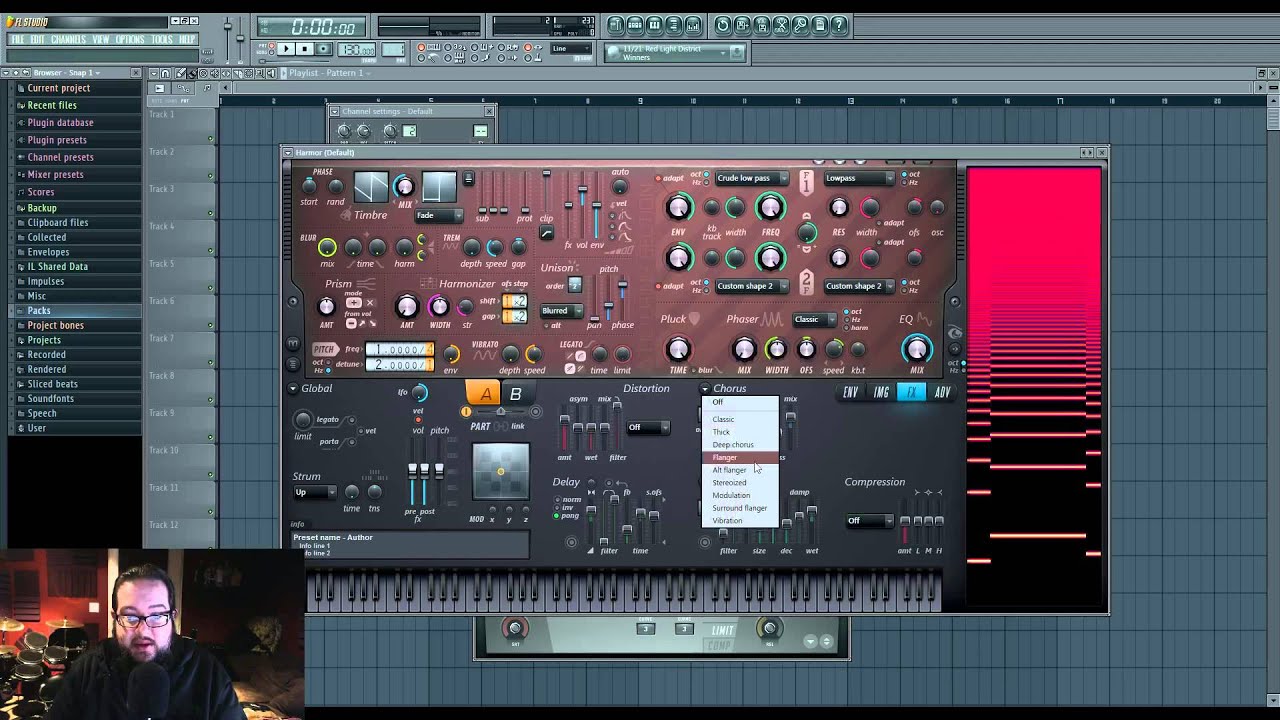The height and width of the screenshot is (720, 1280).
Task: Switch to the ENV tab in Harmor
Action: [850, 393]
